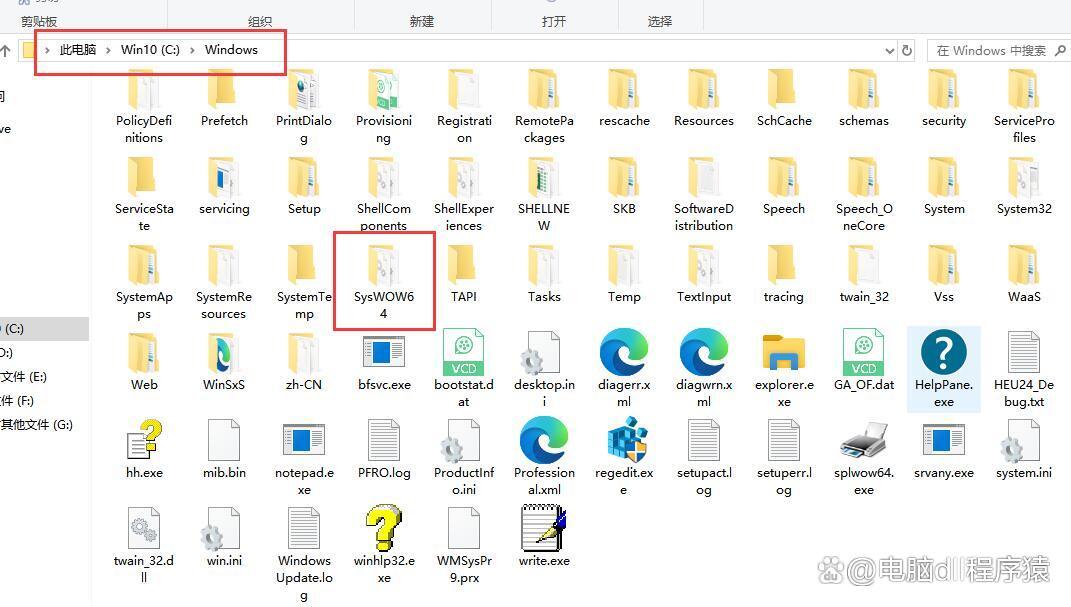Screen dimensions: 1071x607
Task: Expand the chevron after 此电脑 breadcrumb
Action: coord(108,50)
